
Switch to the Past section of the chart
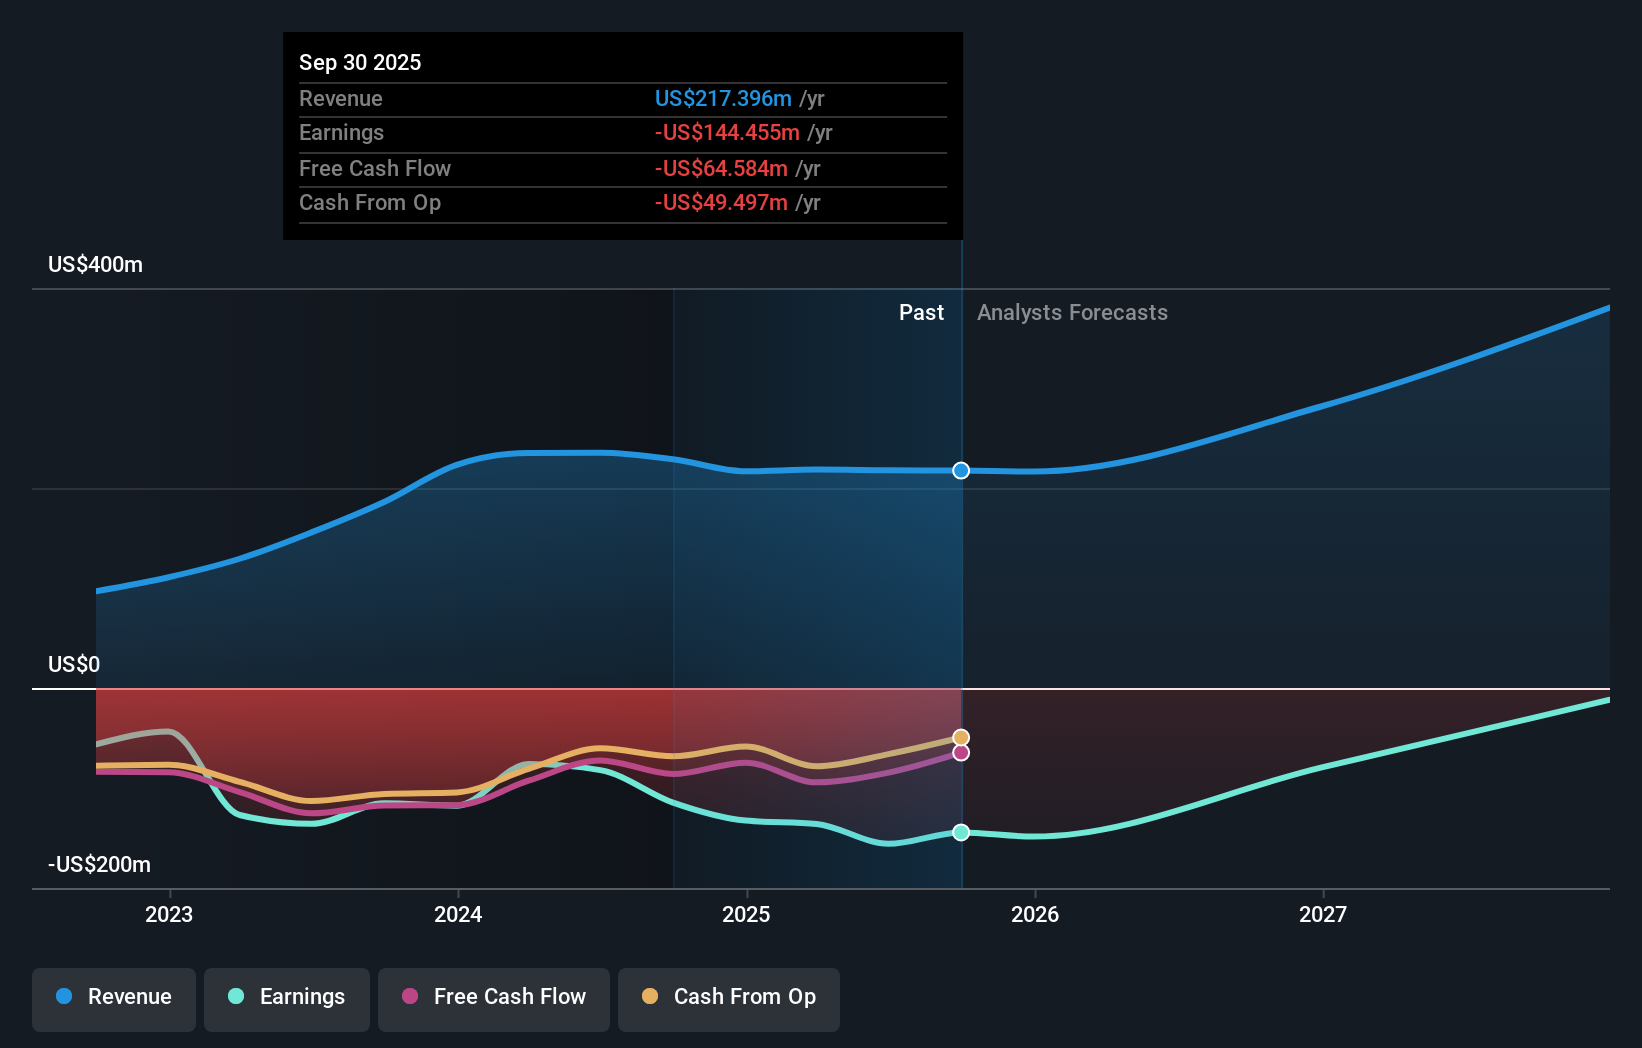point(921,312)
